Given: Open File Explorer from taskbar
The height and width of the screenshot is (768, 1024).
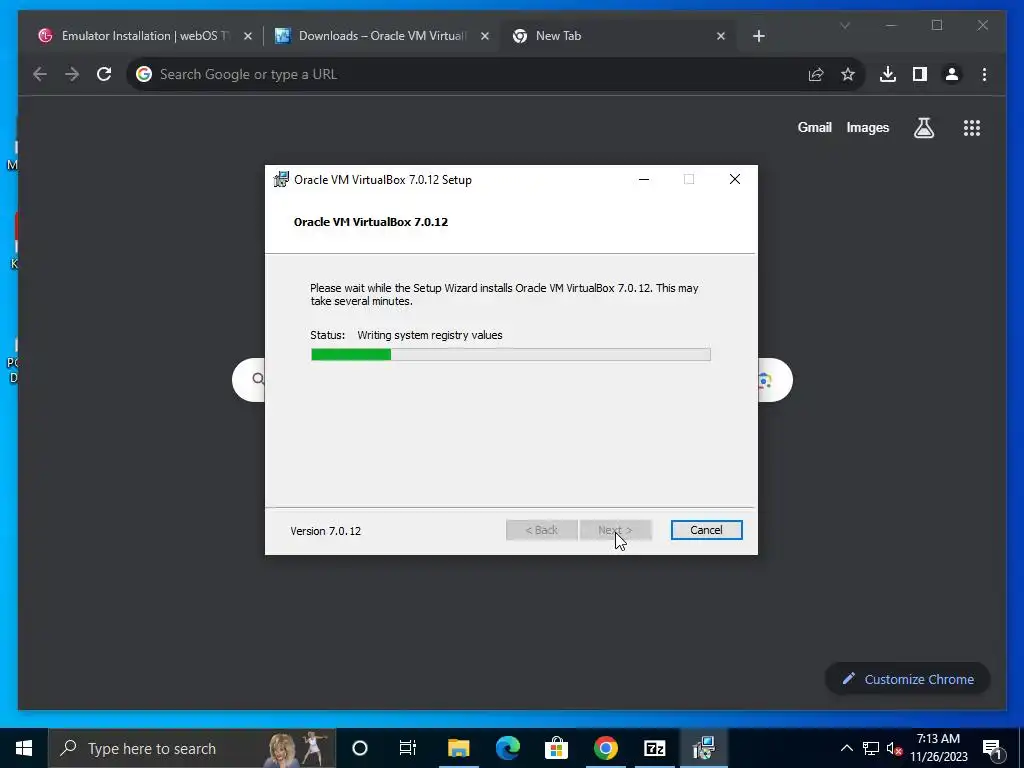Looking at the screenshot, I should click(x=458, y=748).
